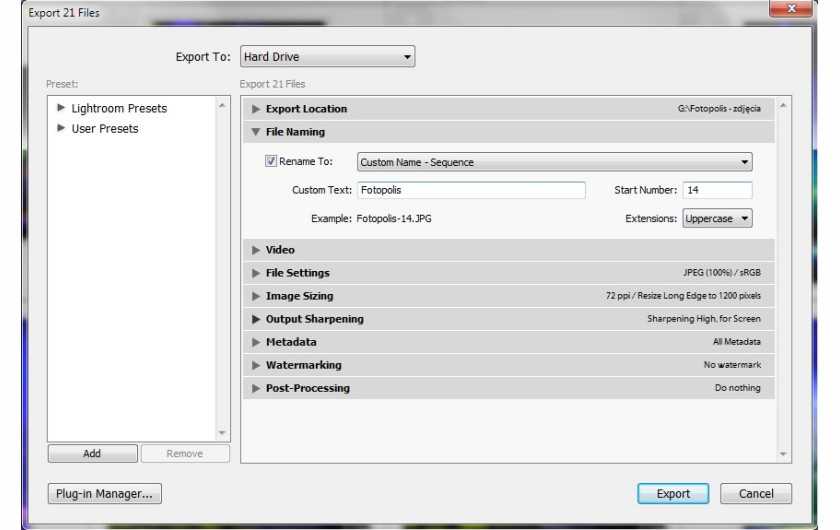The image size is (840, 530).
Task: Click the Start Number input field
Action: pyautogui.click(x=717, y=190)
